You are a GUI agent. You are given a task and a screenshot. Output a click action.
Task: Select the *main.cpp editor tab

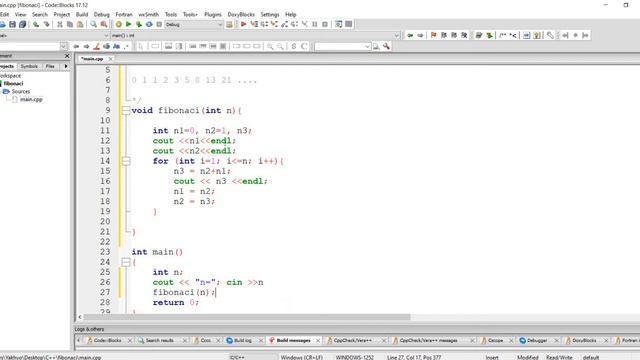point(92,59)
